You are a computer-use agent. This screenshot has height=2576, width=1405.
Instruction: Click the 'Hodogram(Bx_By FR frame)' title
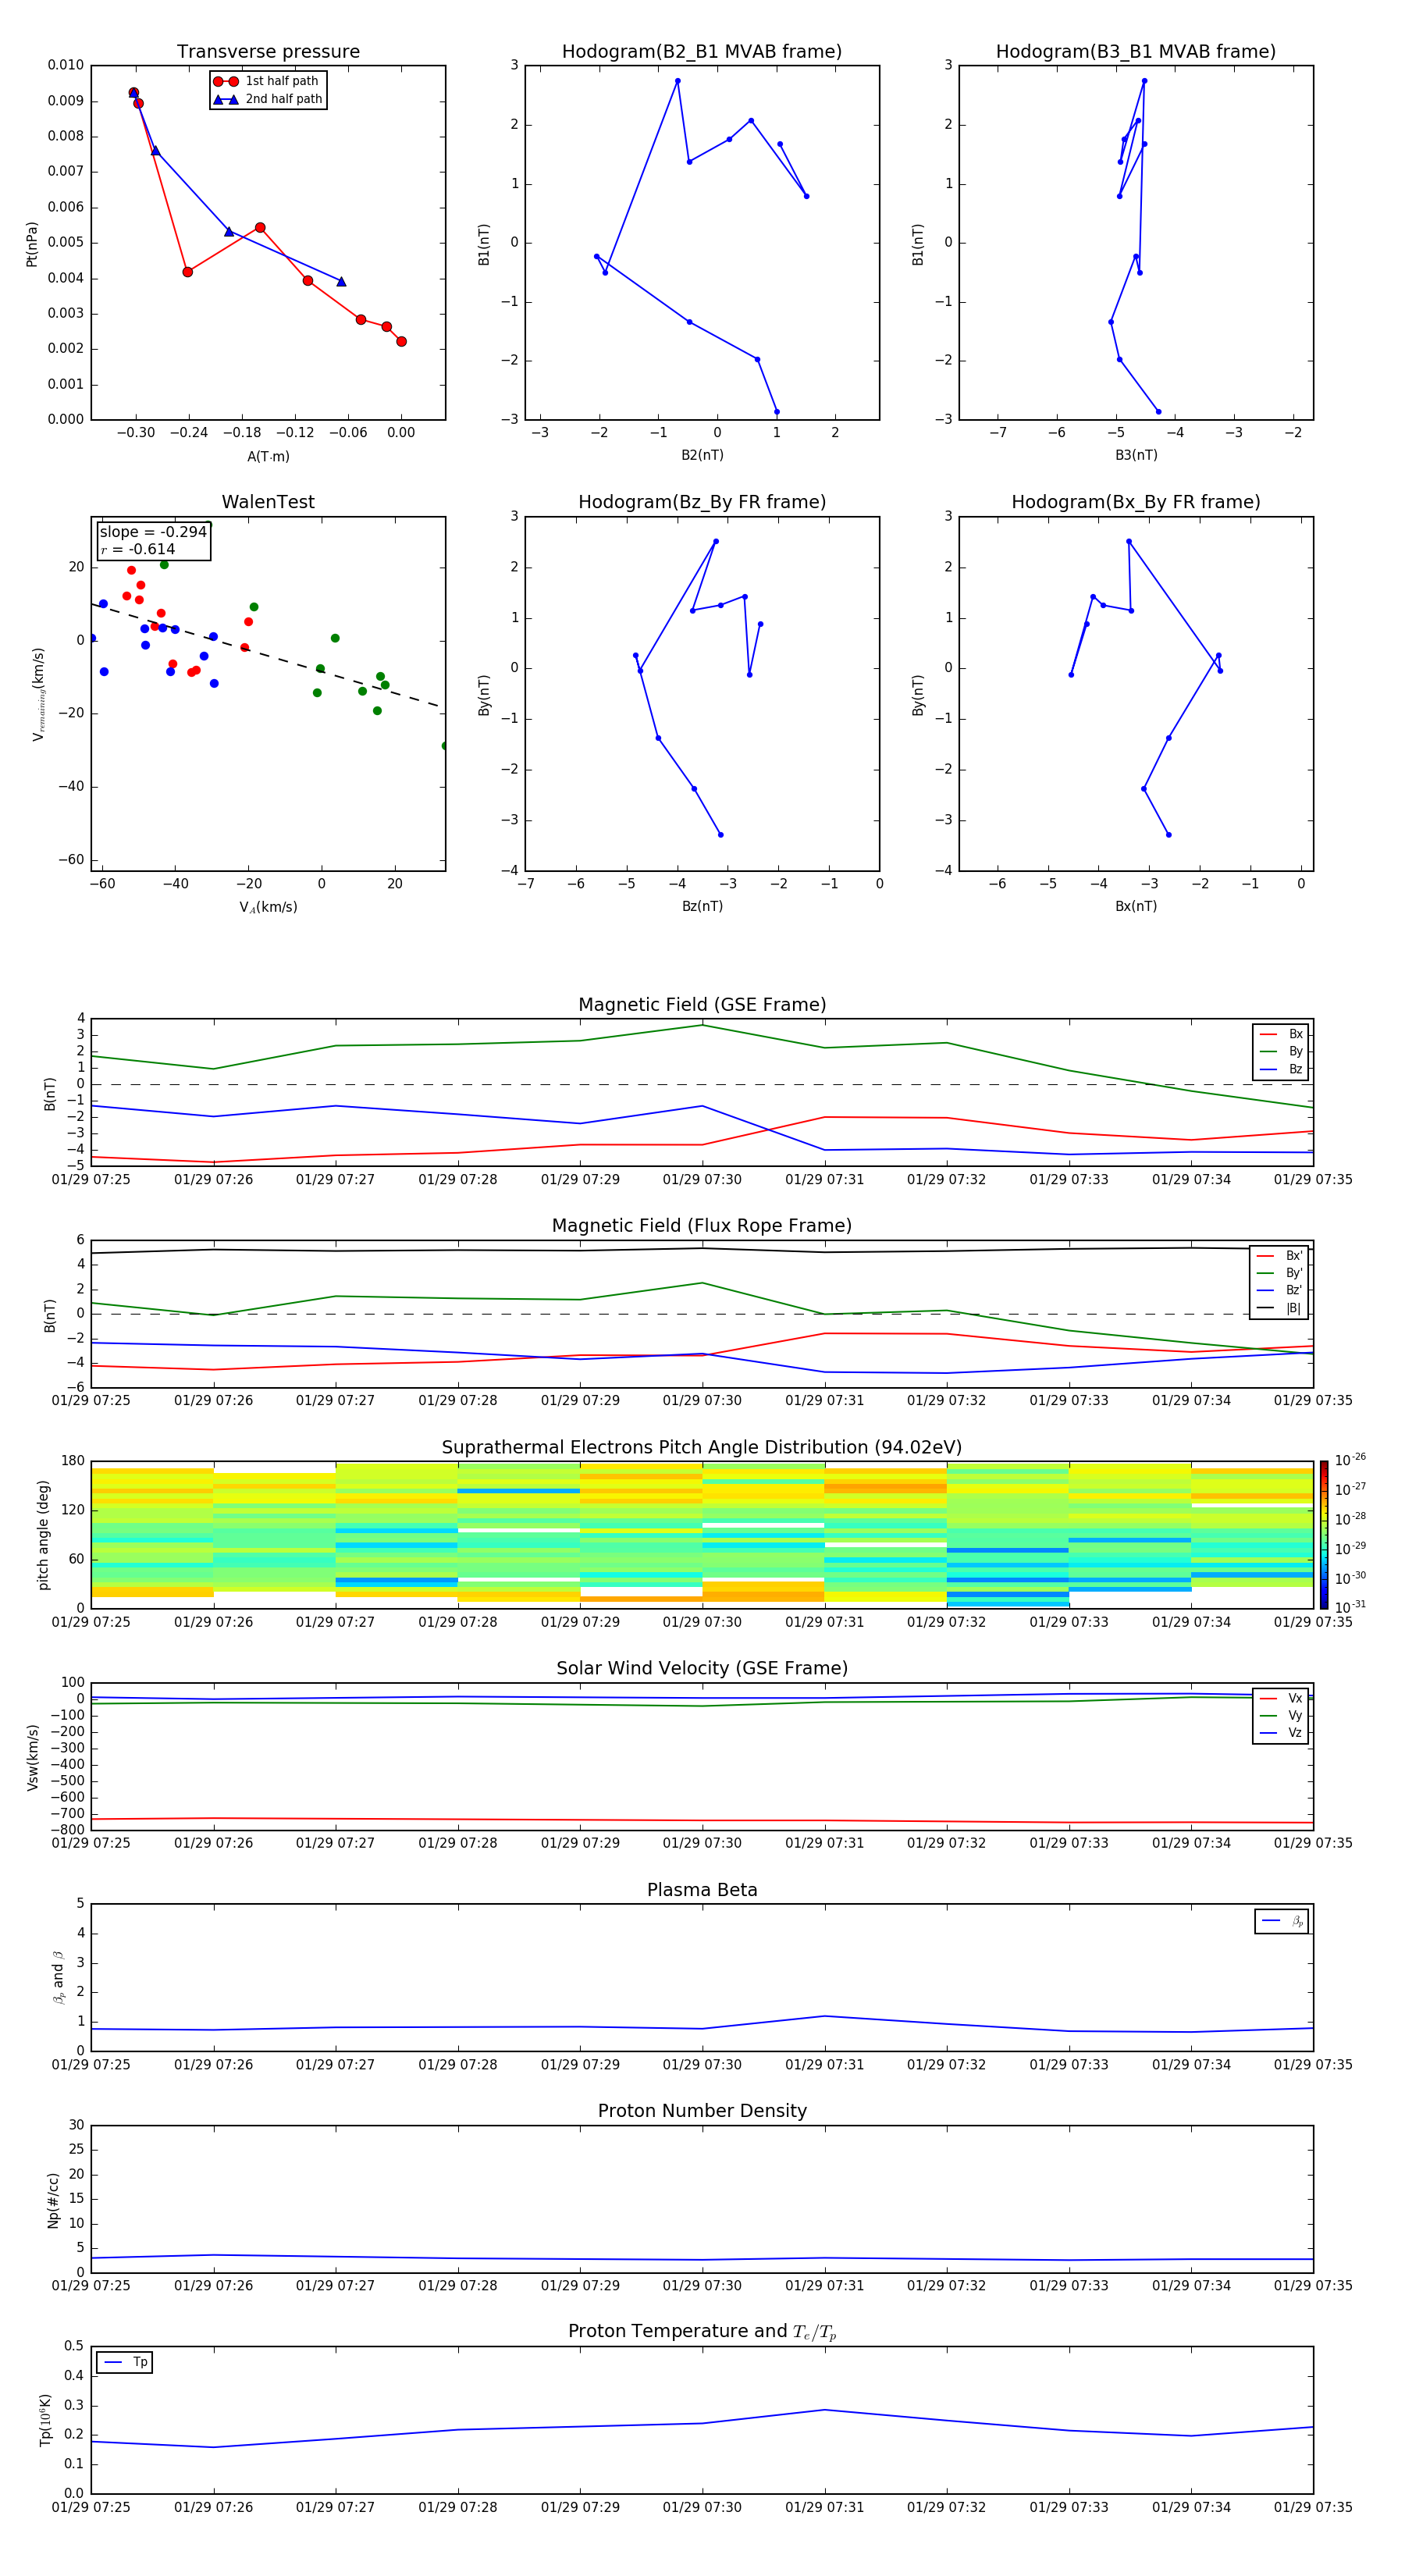click(1136, 502)
